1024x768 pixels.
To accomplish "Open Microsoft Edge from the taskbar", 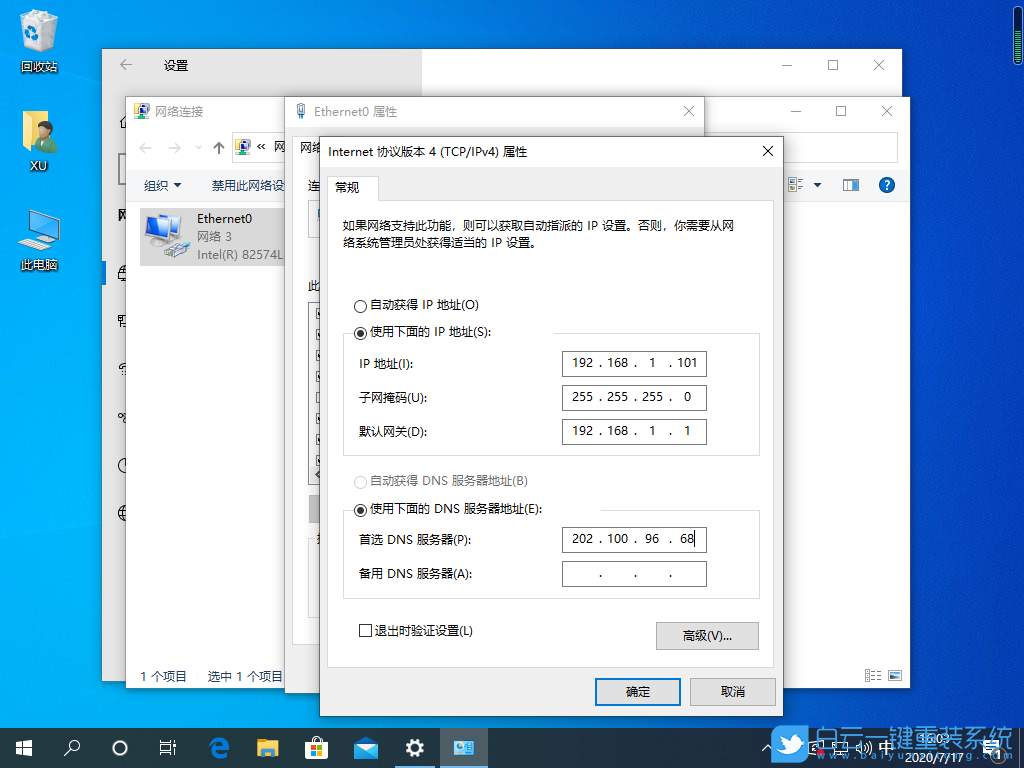I will tap(219, 746).
